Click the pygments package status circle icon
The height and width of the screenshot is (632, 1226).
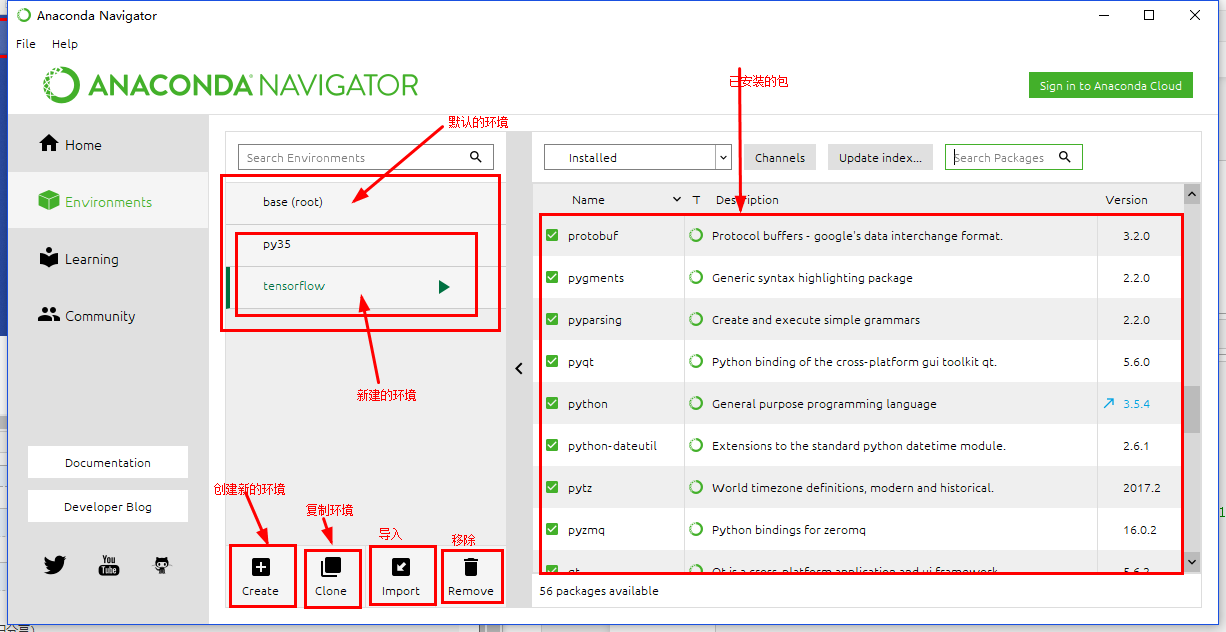point(696,278)
